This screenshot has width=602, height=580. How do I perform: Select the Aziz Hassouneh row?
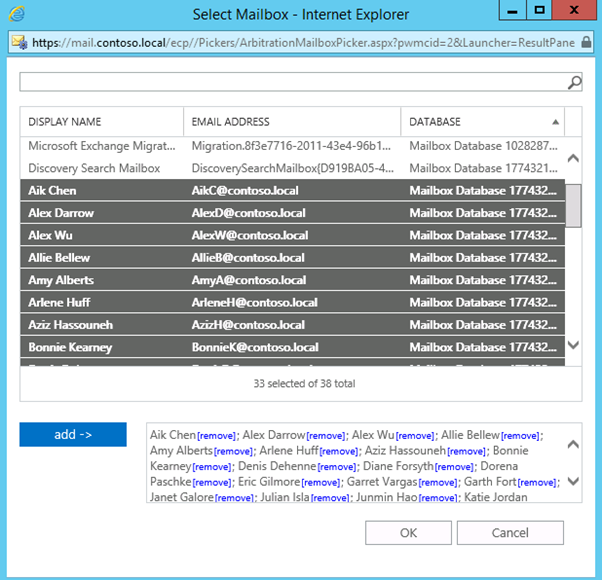(x=293, y=325)
